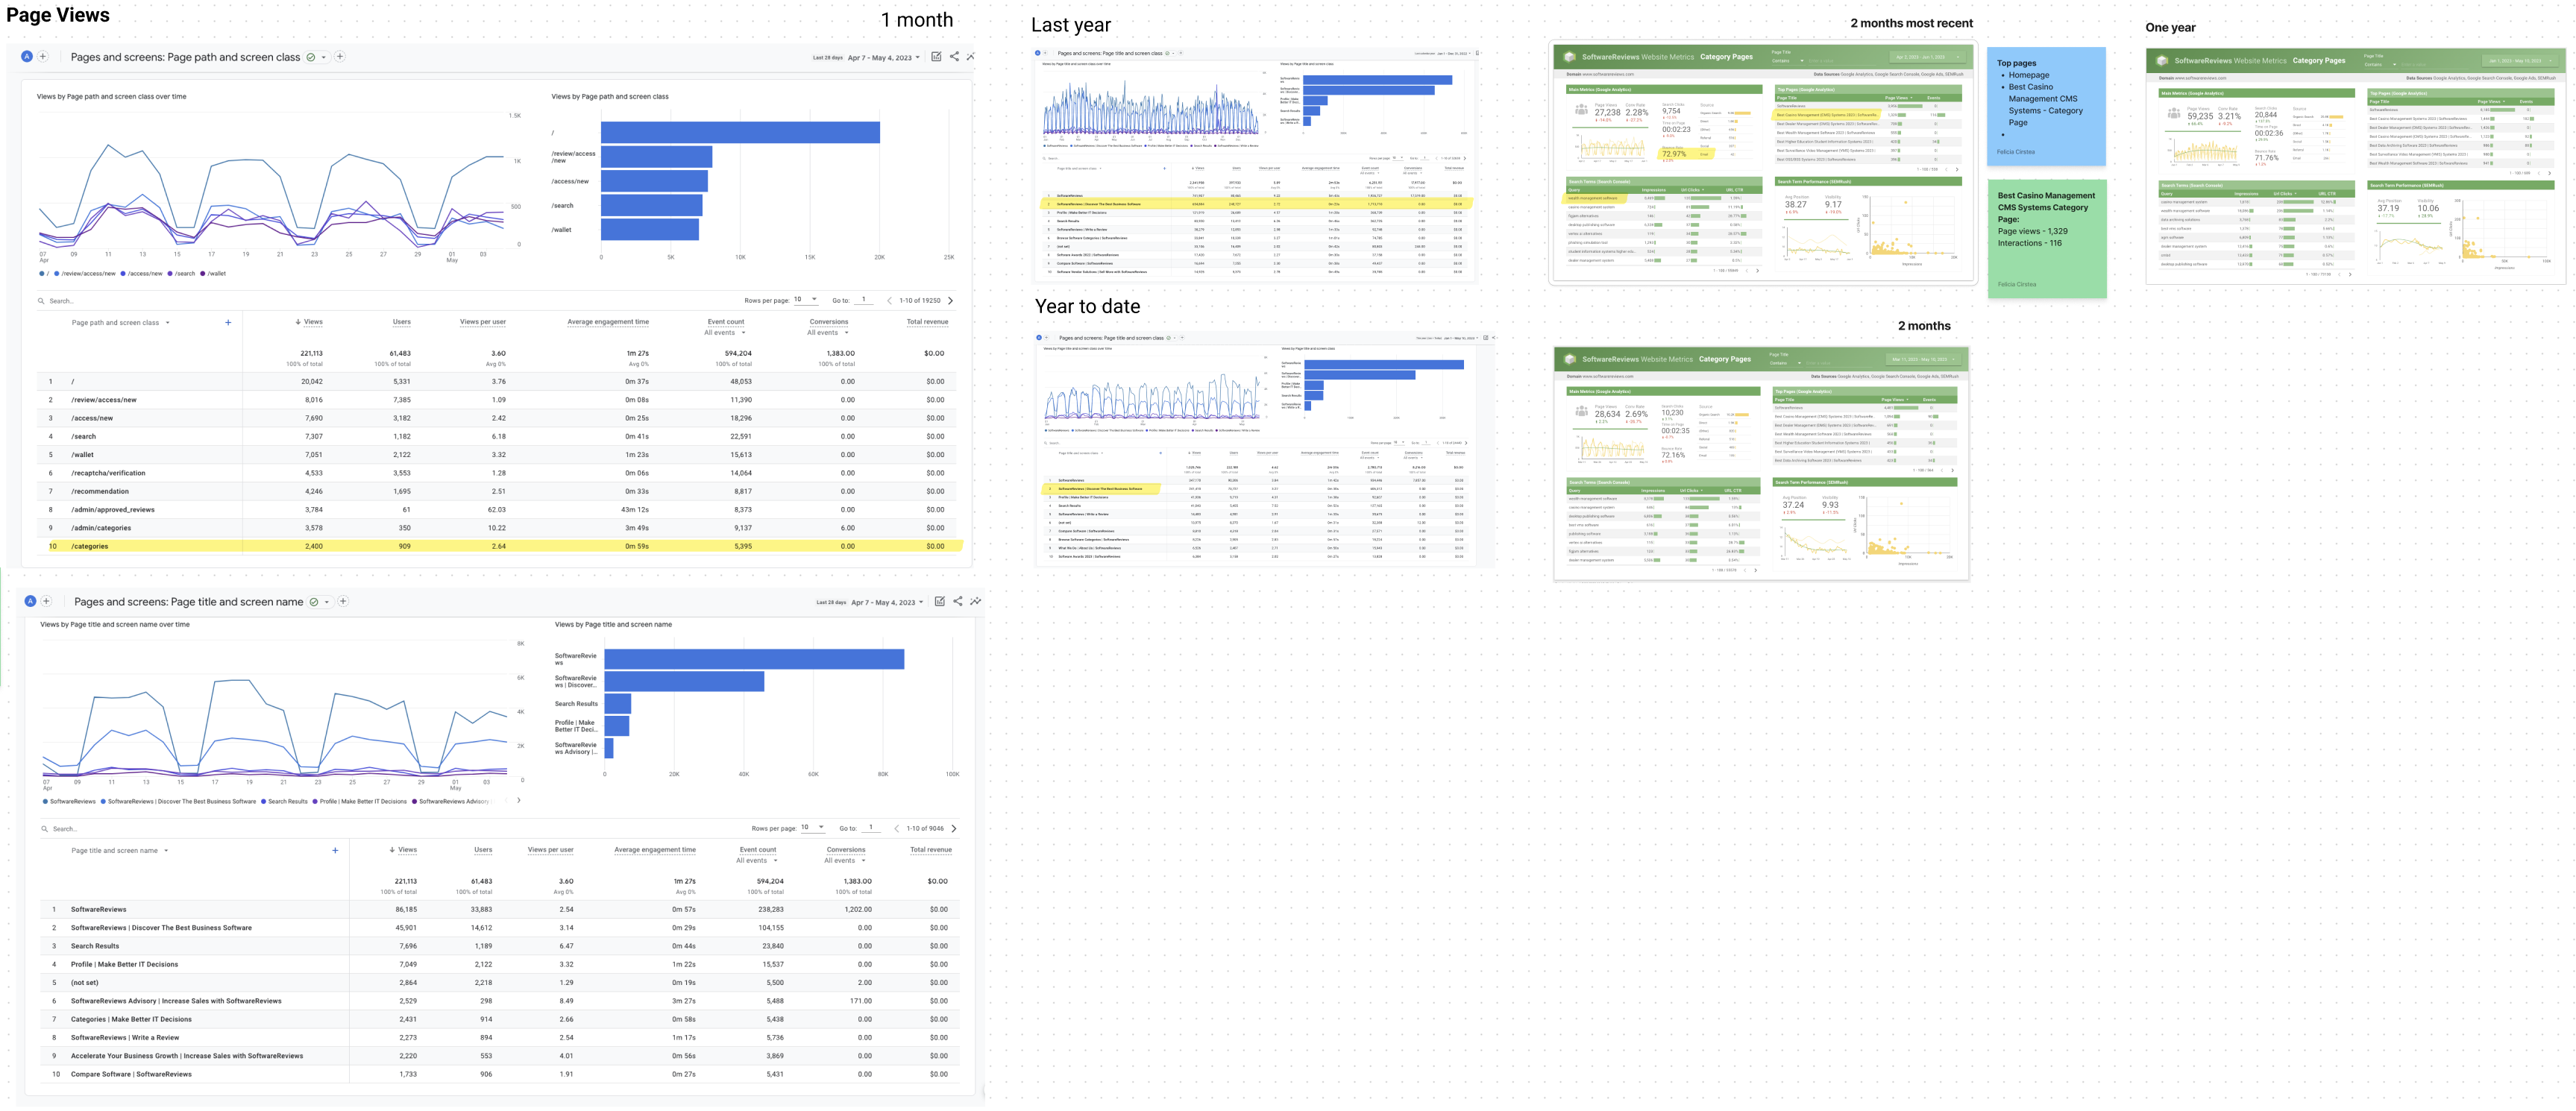
Task: Click the blue A comparison chip
Action: 27,57
